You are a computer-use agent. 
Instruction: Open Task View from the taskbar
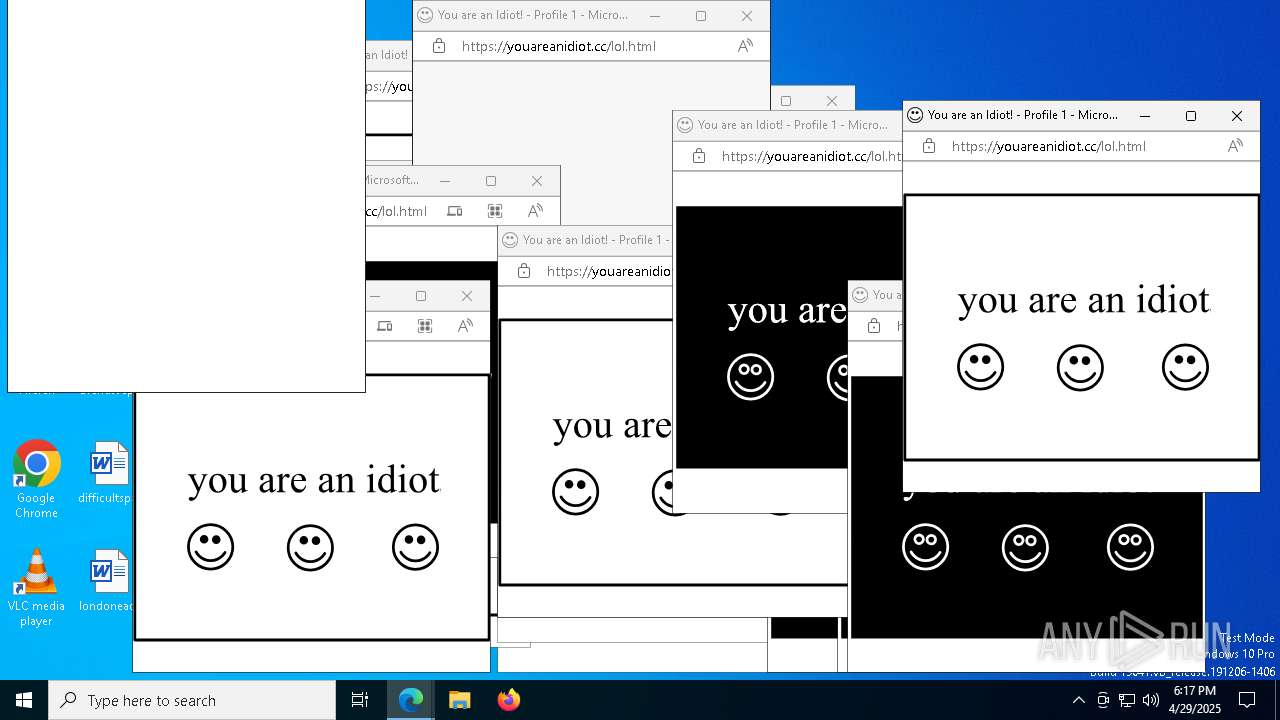pyautogui.click(x=360, y=700)
